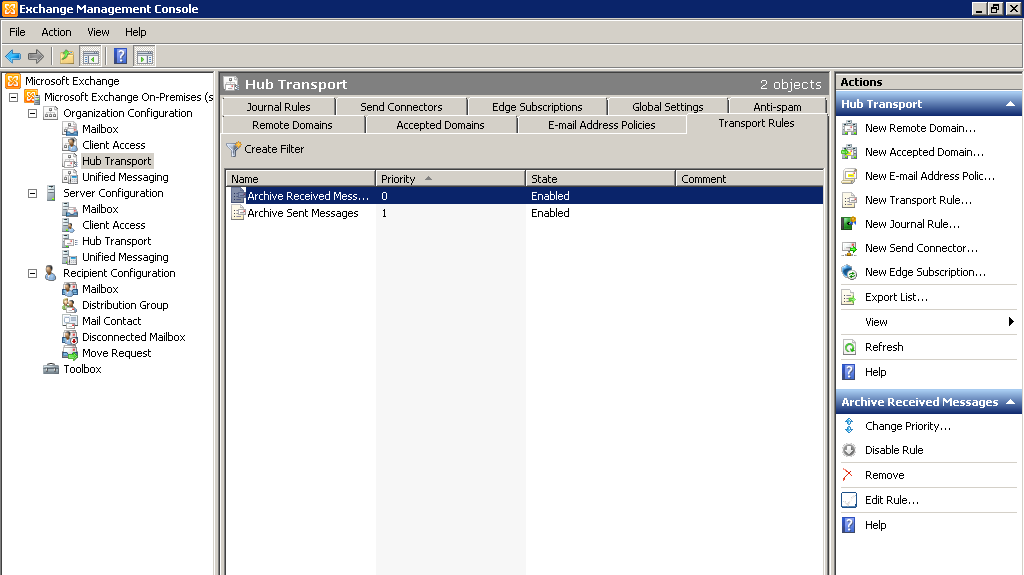Image resolution: width=1024 pixels, height=575 pixels.
Task: Open the File menu
Action: click(x=17, y=32)
